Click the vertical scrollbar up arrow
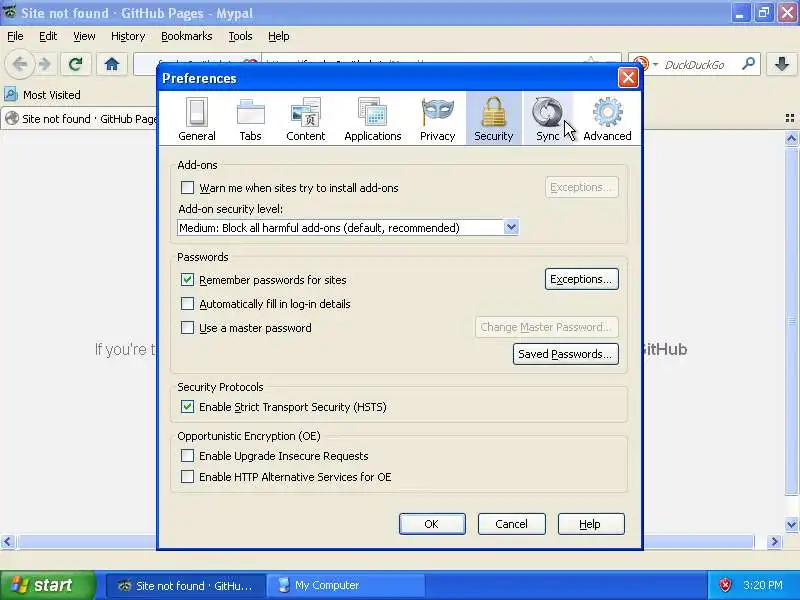The width and height of the screenshot is (800, 600). point(791,138)
